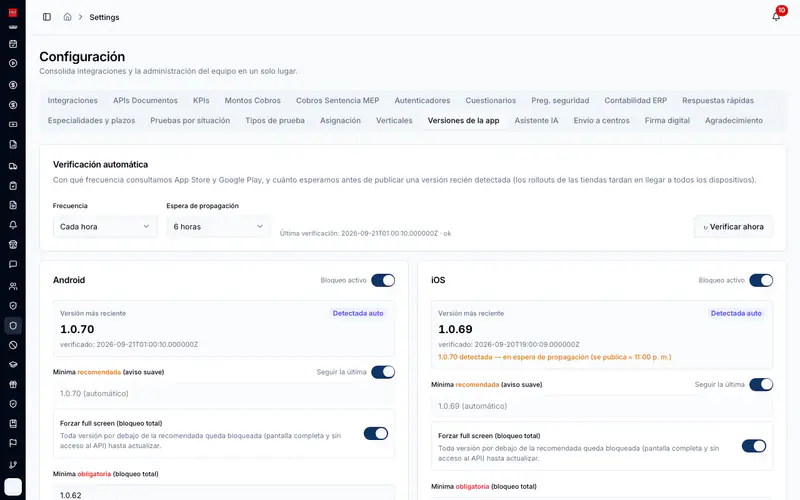Screen dimensions: 800x500
Task: Disable Android Bloqueo activo switch
Action: pos(383,280)
